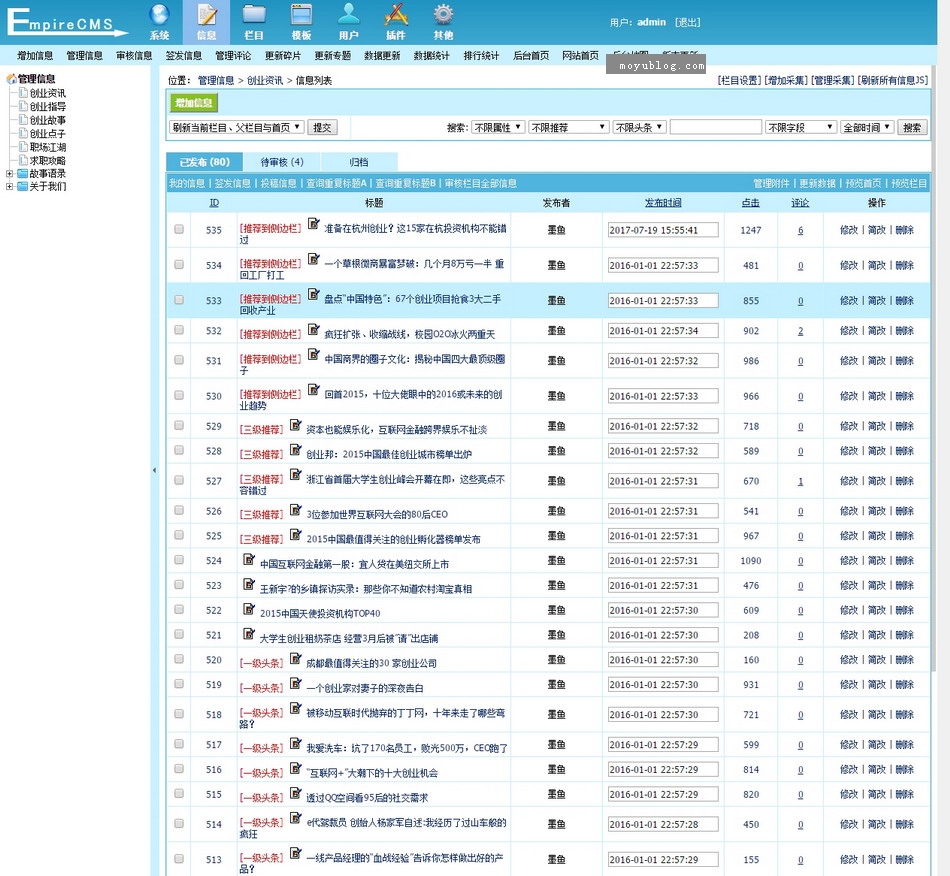This screenshot has width=950, height=876.
Task: Switch to the 归档 tab
Action: pyautogui.click(x=359, y=162)
